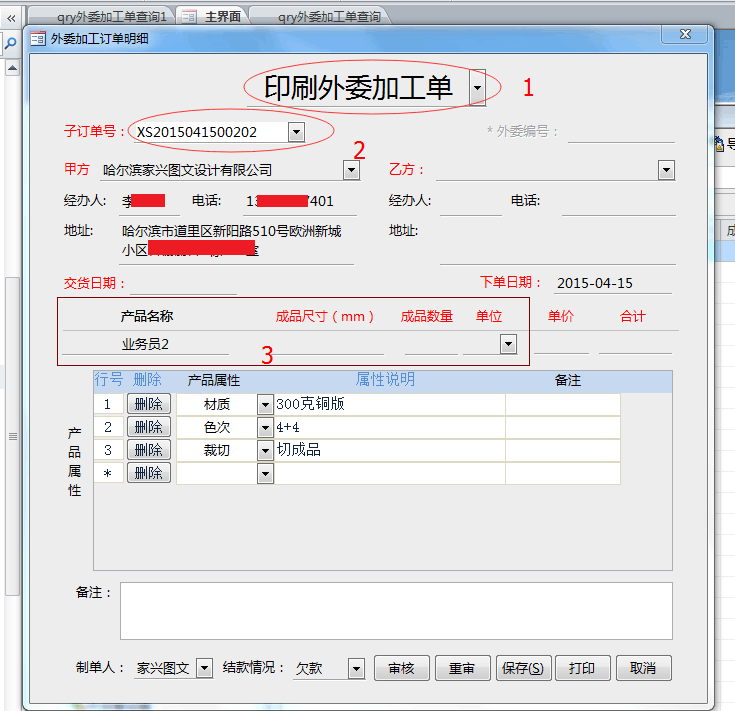The image size is (735, 711).
Task: Open the 甲方 company dropdown
Action: click(351, 171)
